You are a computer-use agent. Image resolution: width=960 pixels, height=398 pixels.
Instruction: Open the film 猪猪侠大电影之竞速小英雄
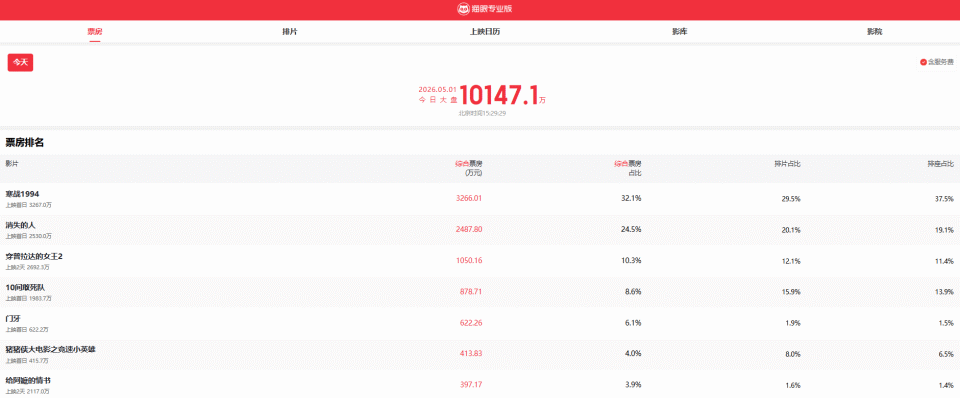click(x=50, y=350)
